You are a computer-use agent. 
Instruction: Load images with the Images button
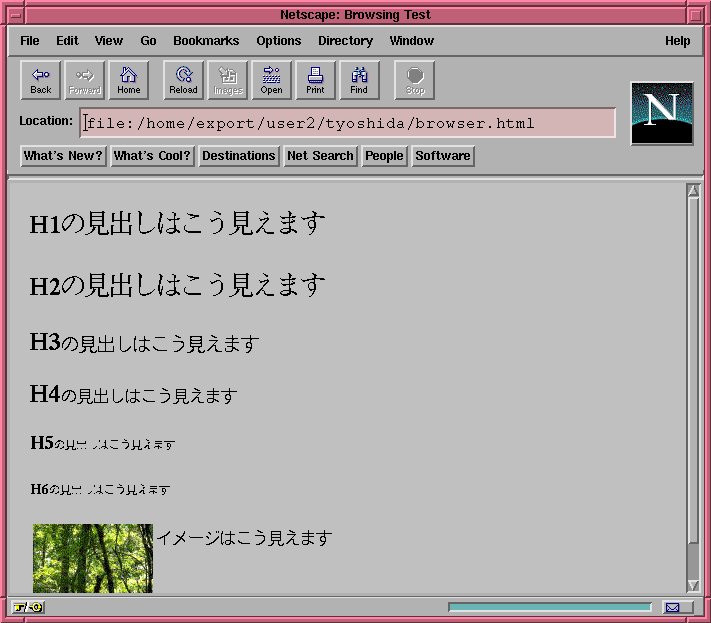pyautogui.click(x=228, y=80)
